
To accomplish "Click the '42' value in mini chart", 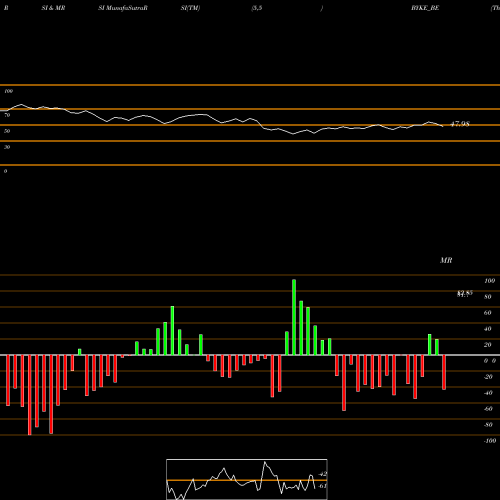I will pos(323,474).
